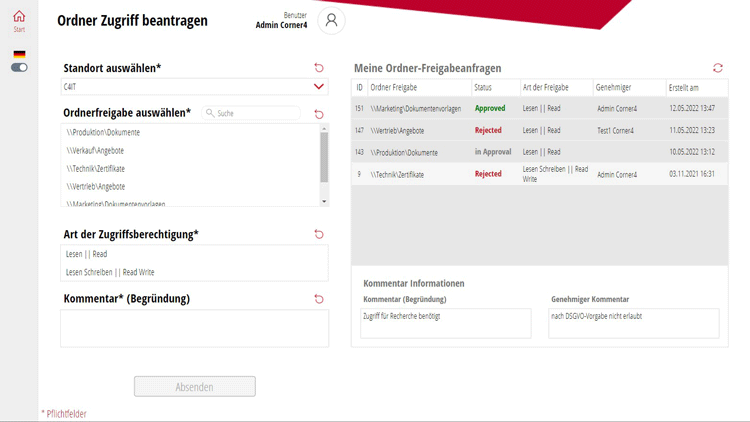Image resolution: width=750 pixels, height=422 pixels.
Task: Refresh Meine Ordner-Freigabeanfragen list
Action: pyautogui.click(x=717, y=68)
